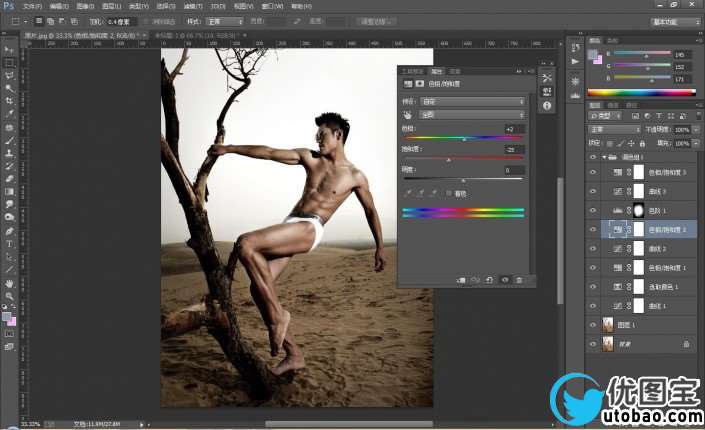Click Add to selection option icon

(x=50, y=21)
